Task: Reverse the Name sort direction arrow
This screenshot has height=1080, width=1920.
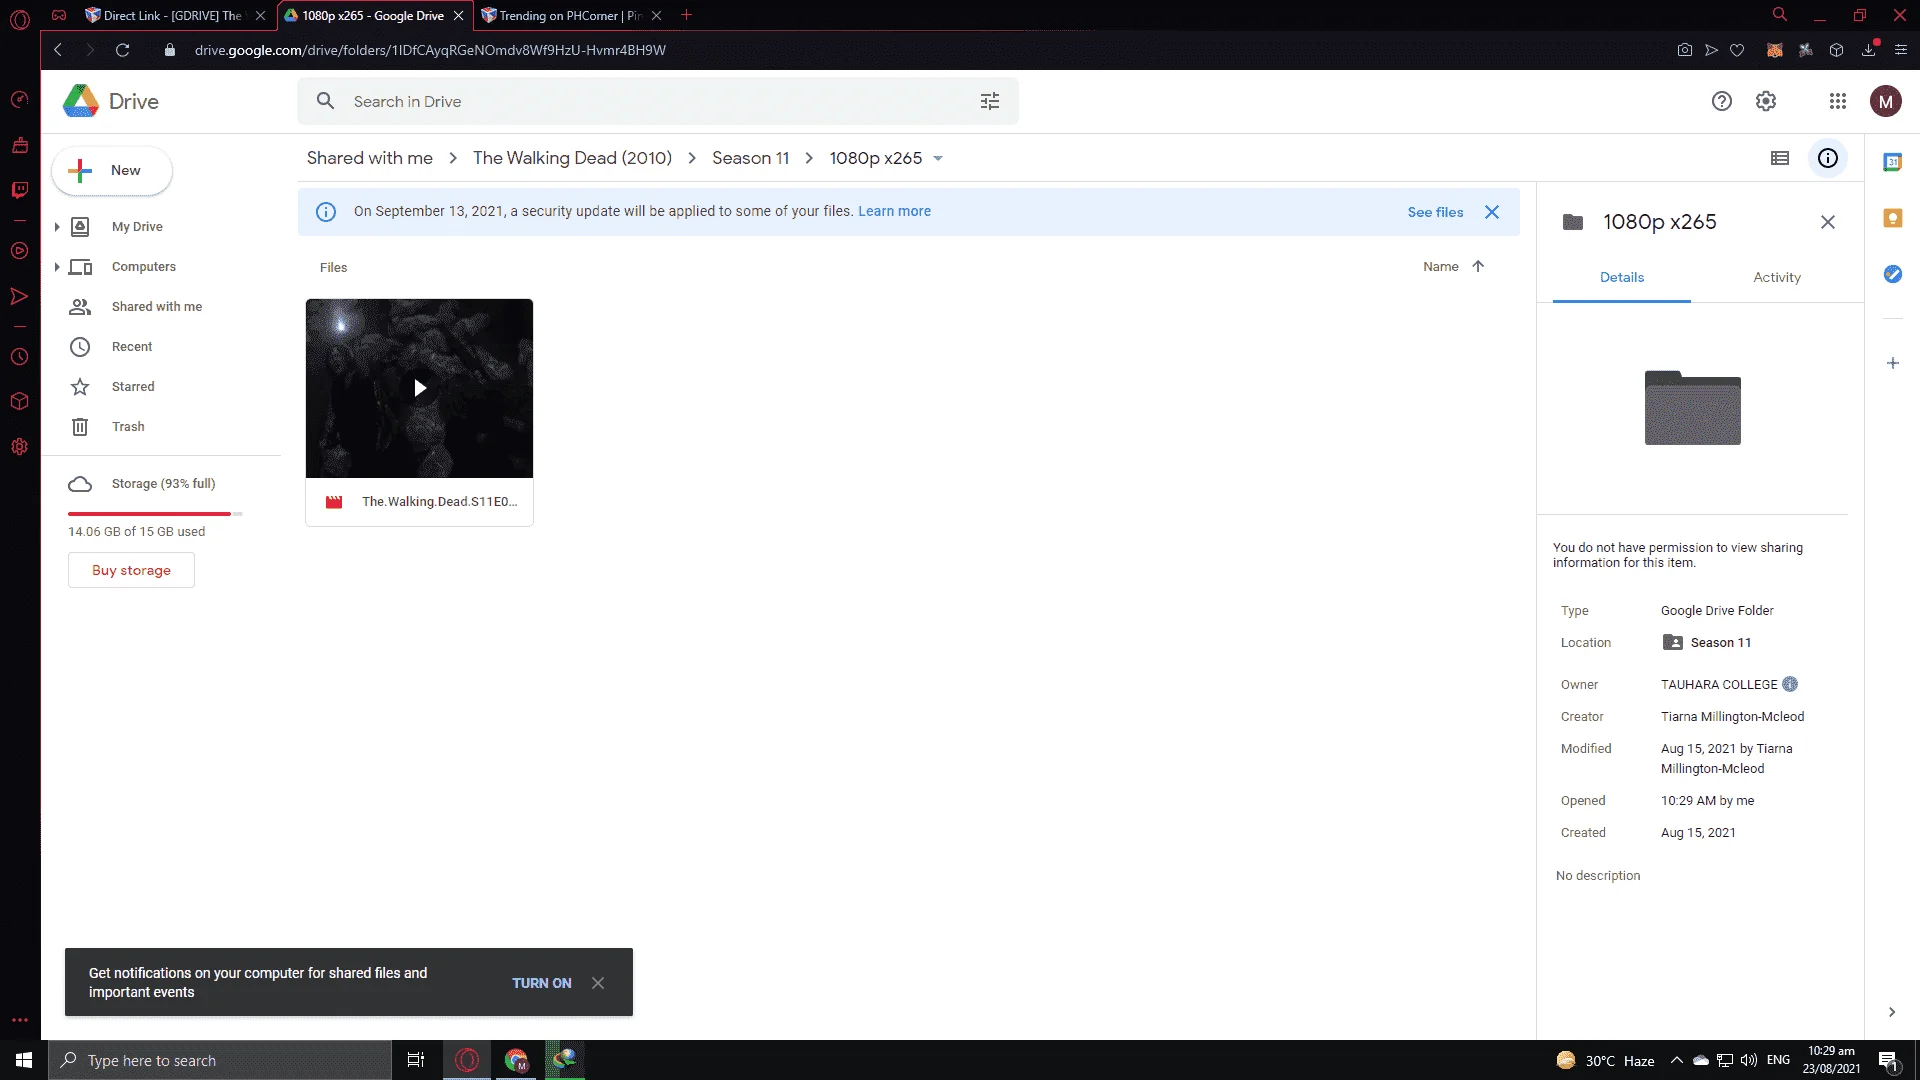Action: click(1478, 266)
